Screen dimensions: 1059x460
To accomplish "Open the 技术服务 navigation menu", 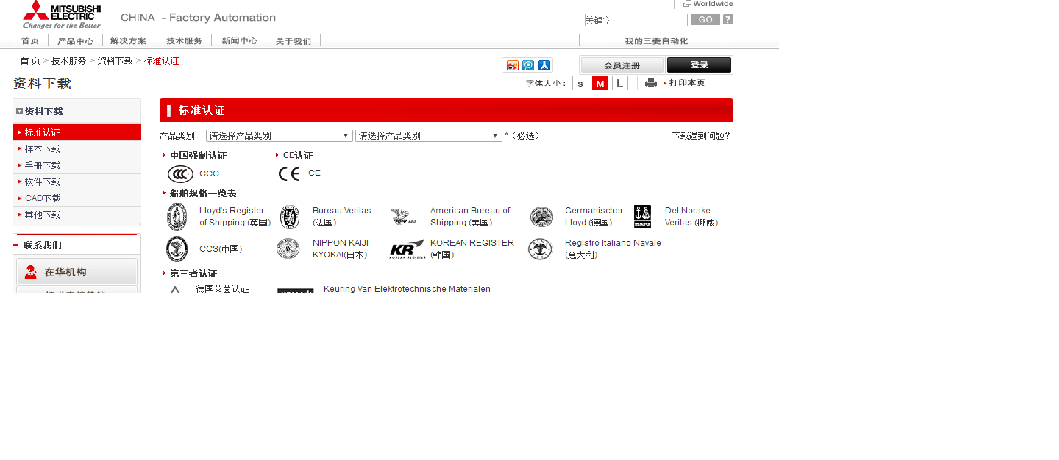I will coord(184,41).
